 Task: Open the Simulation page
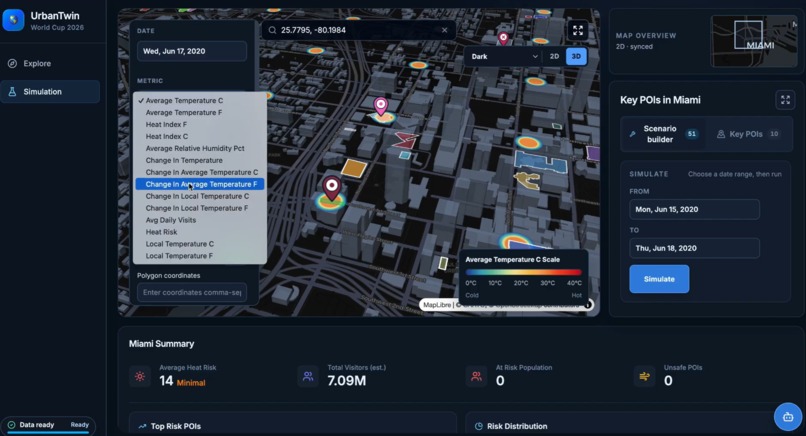pos(50,92)
